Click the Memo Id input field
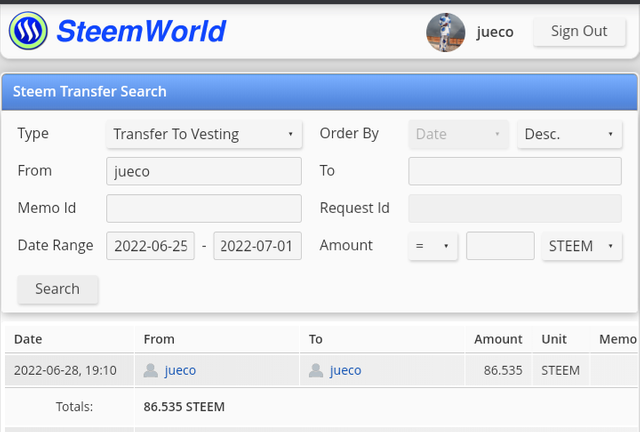The height and width of the screenshot is (432, 640). point(203,208)
